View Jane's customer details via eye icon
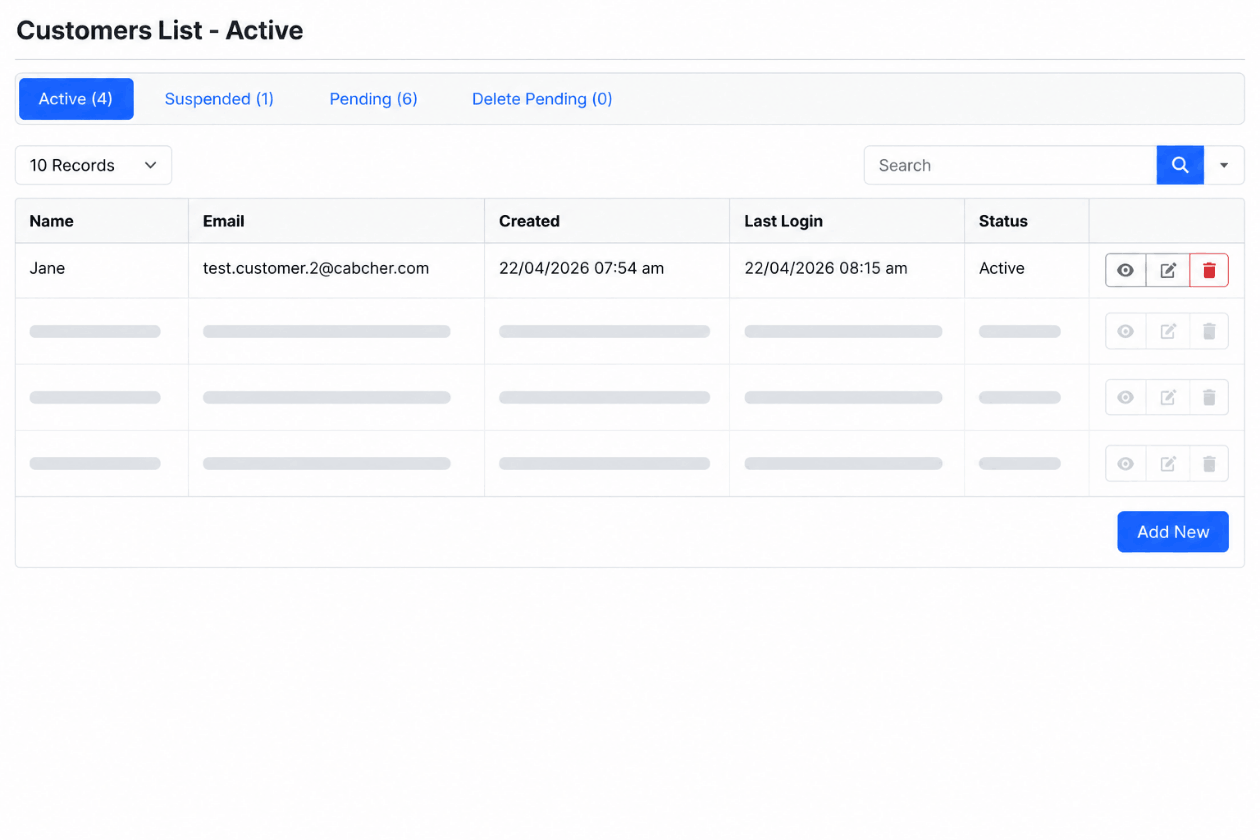 point(1126,270)
